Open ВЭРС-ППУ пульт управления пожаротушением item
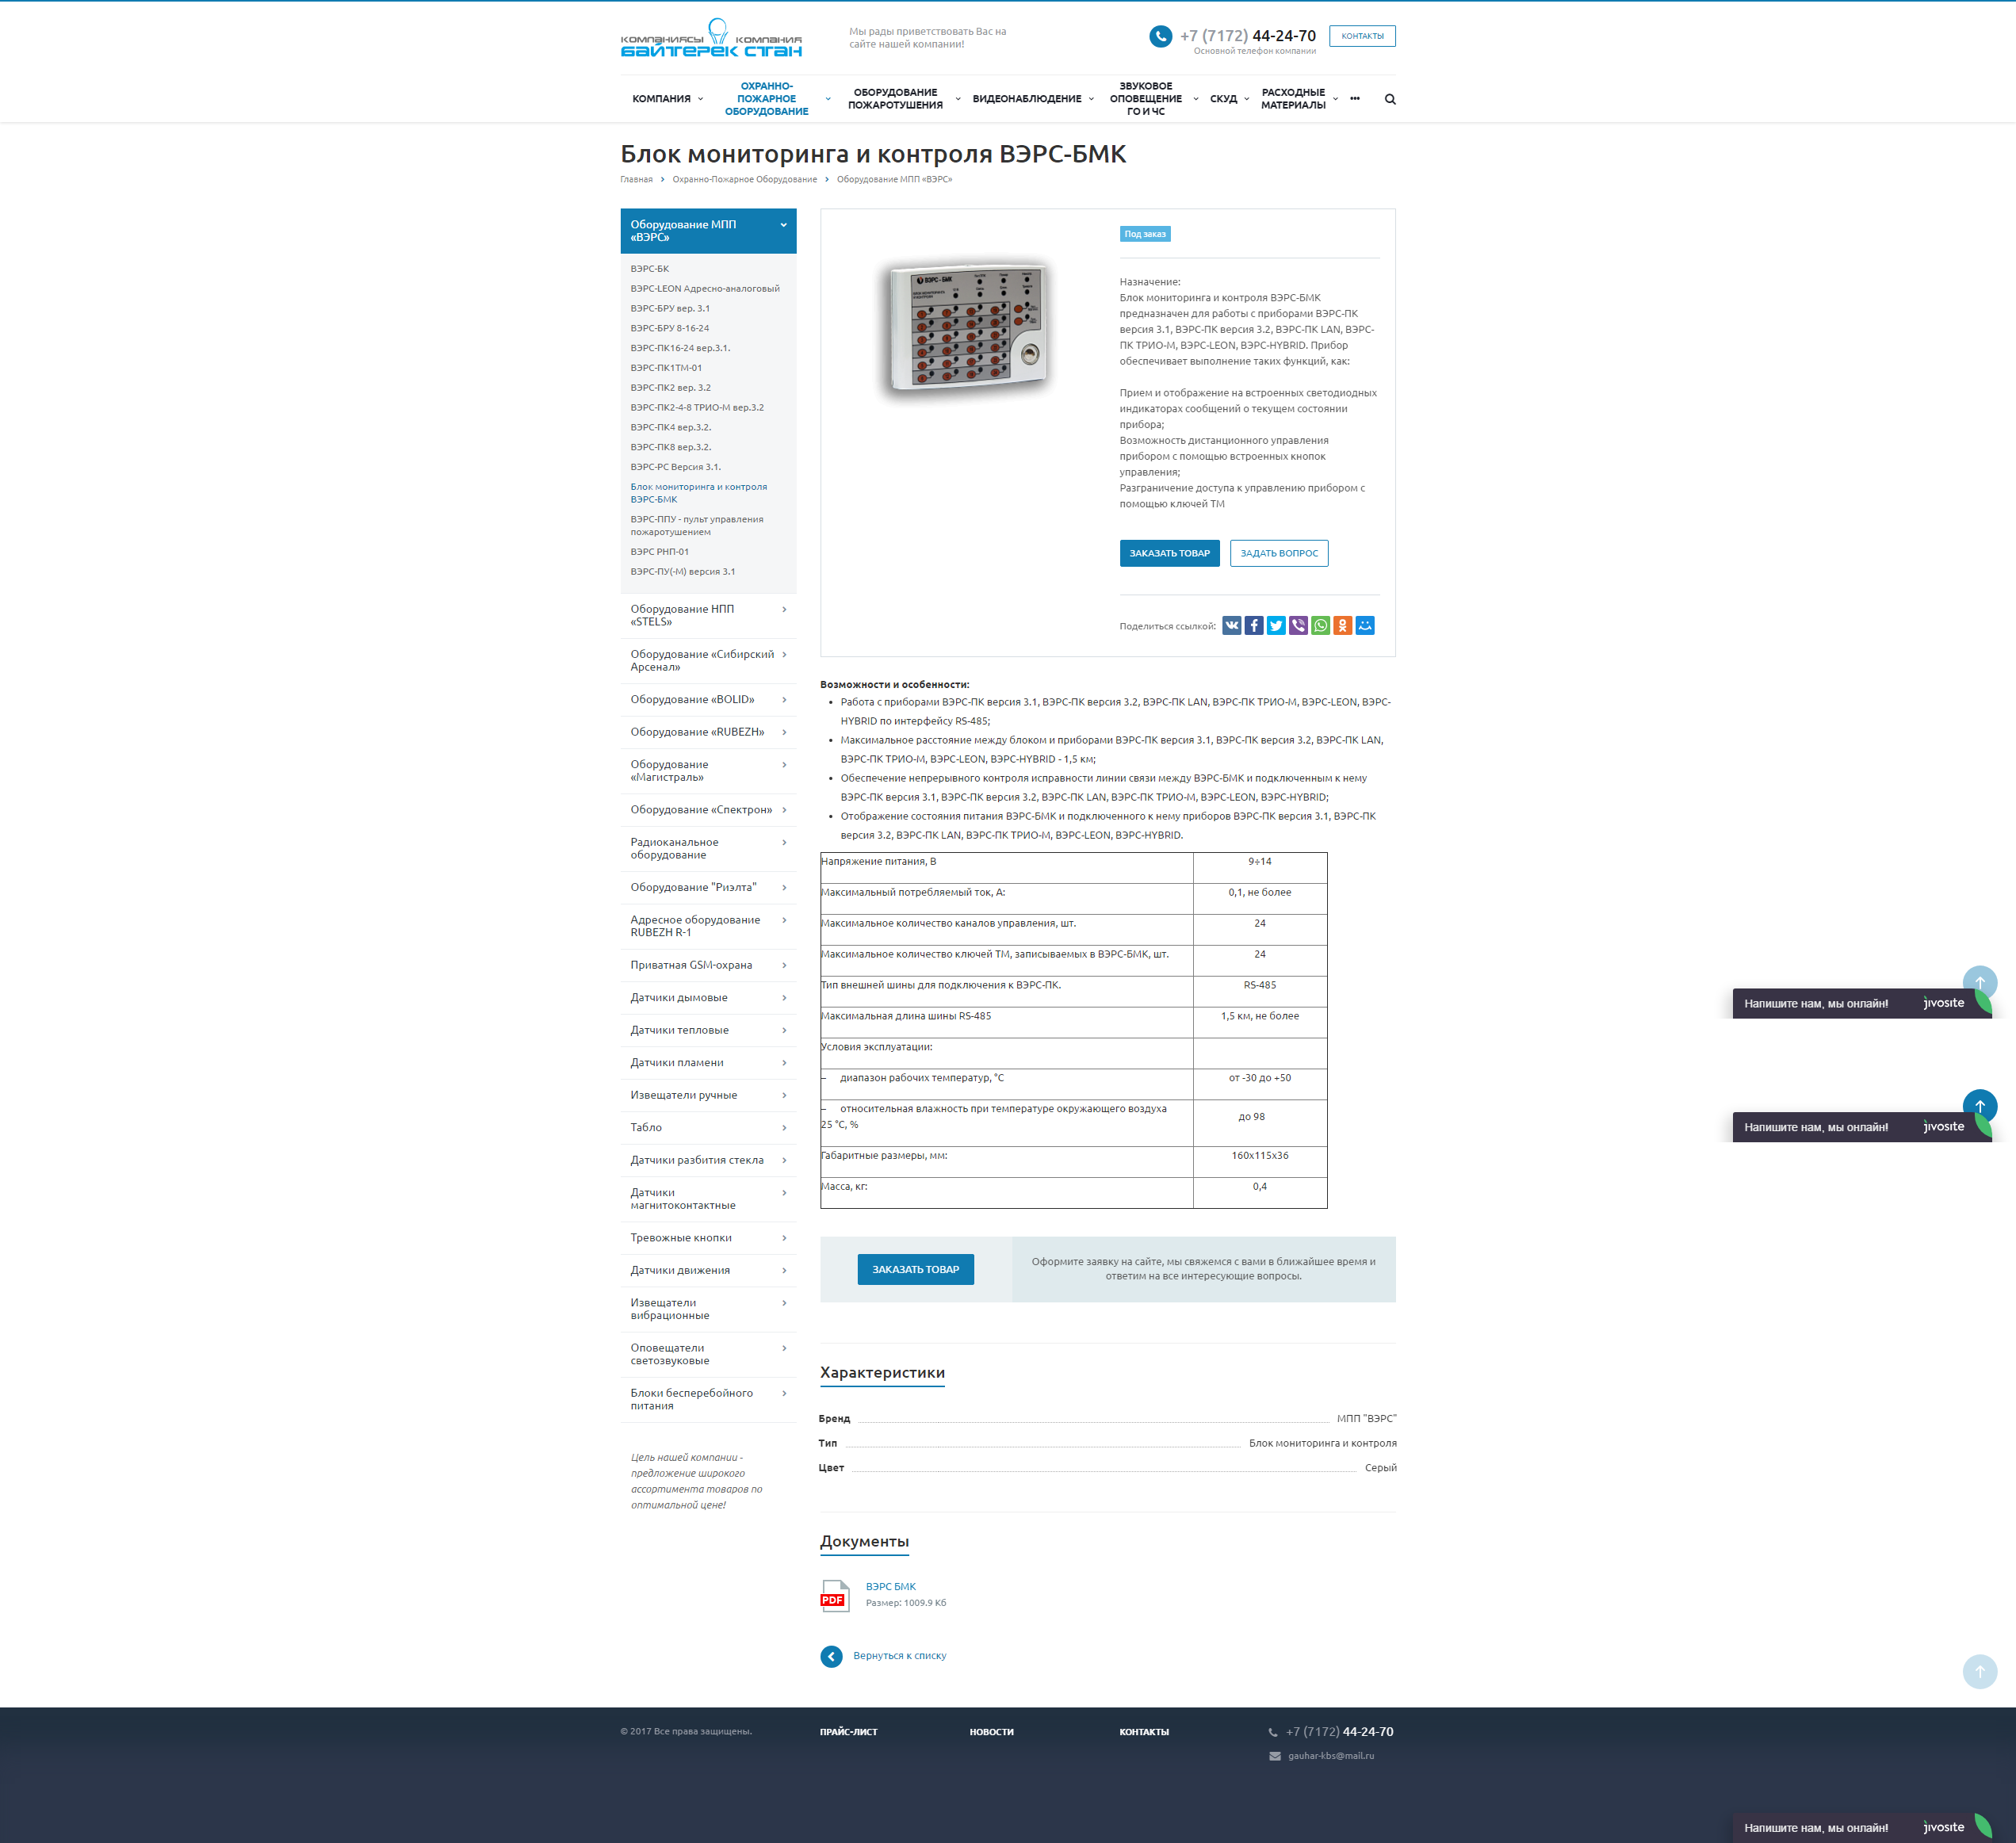Image resolution: width=2016 pixels, height=1843 pixels. click(x=697, y=526)
